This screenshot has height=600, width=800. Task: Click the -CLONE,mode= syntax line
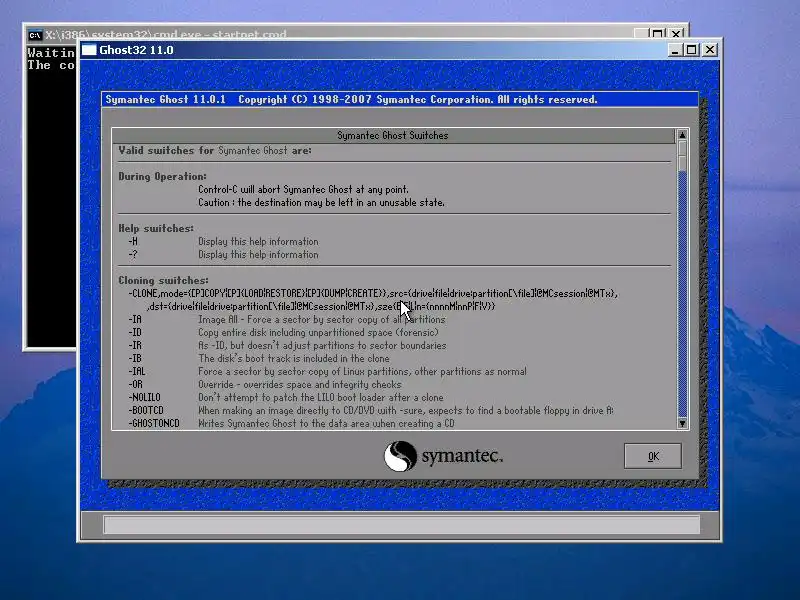[373, 294]
